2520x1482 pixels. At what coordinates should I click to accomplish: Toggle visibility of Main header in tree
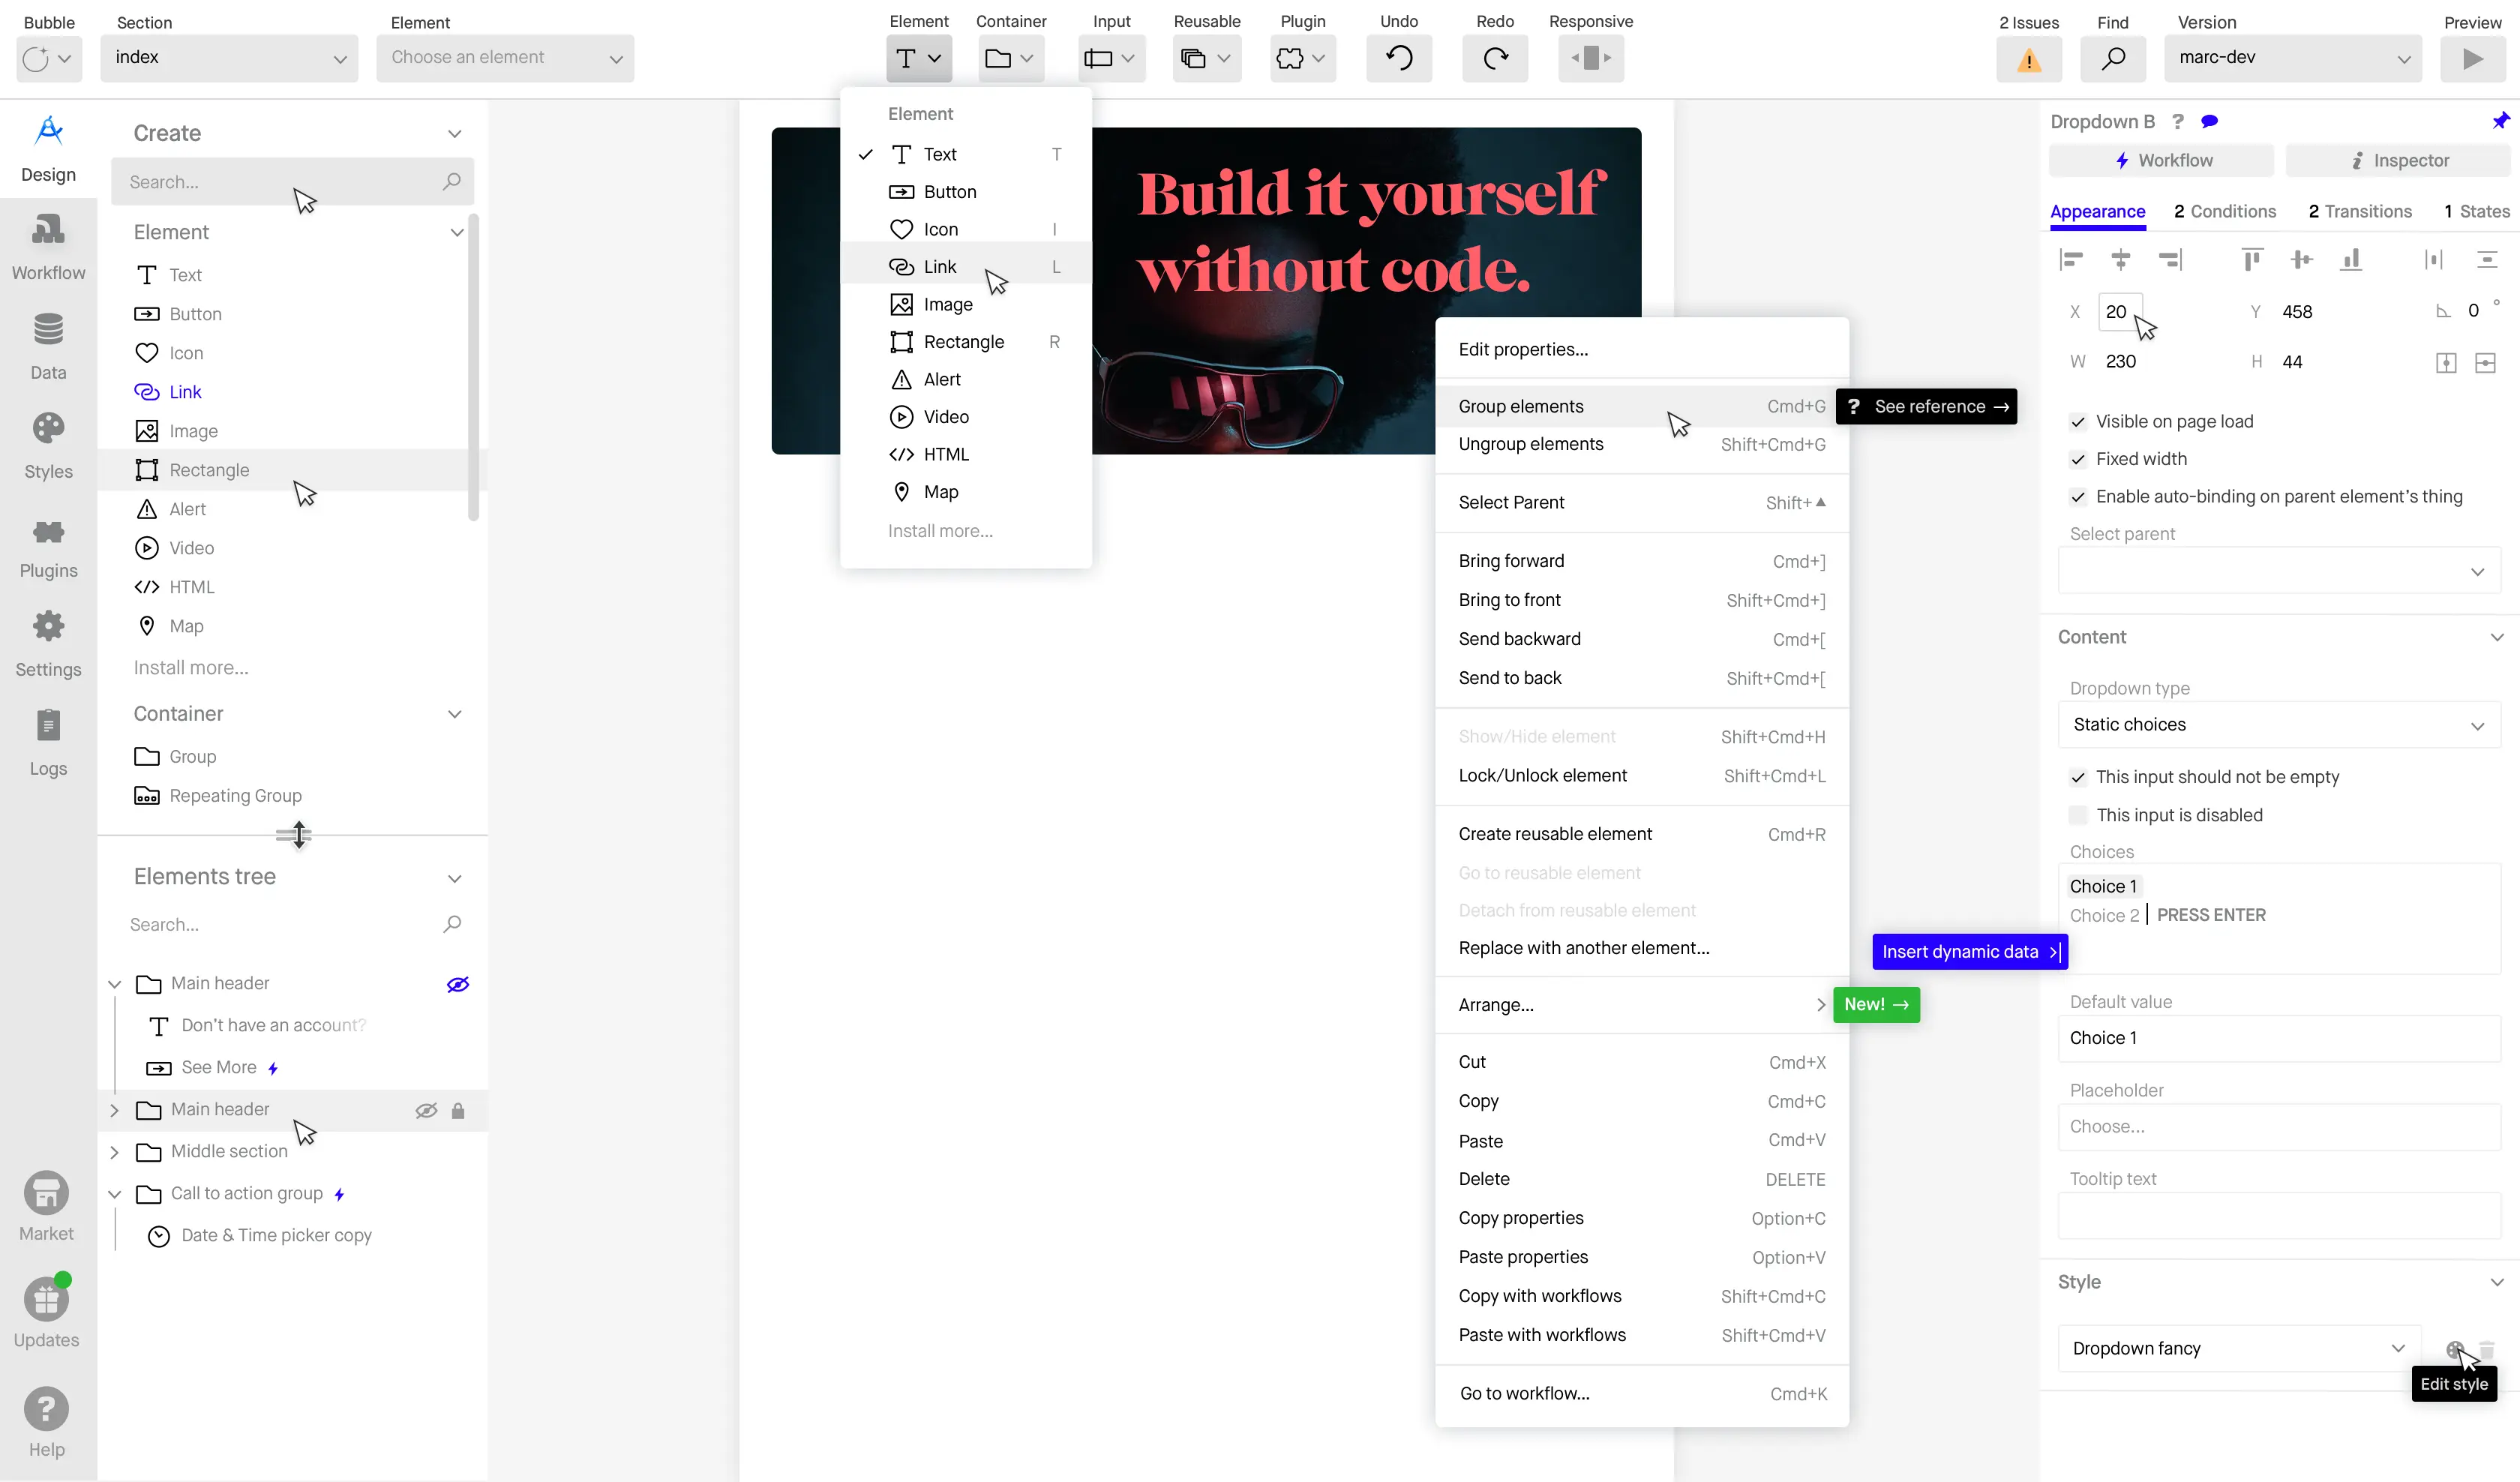coord(457,983)
